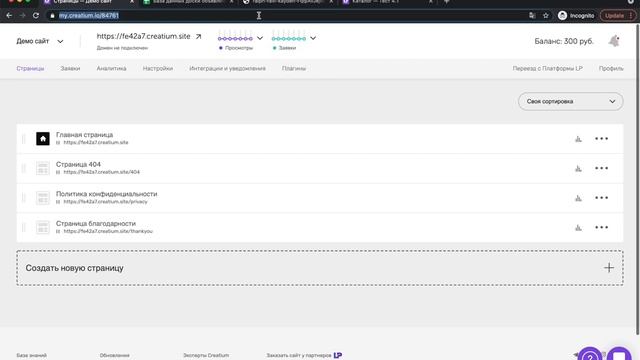
Task: Open three-dot menu for Страница благодарности
Action: [601, 227]
